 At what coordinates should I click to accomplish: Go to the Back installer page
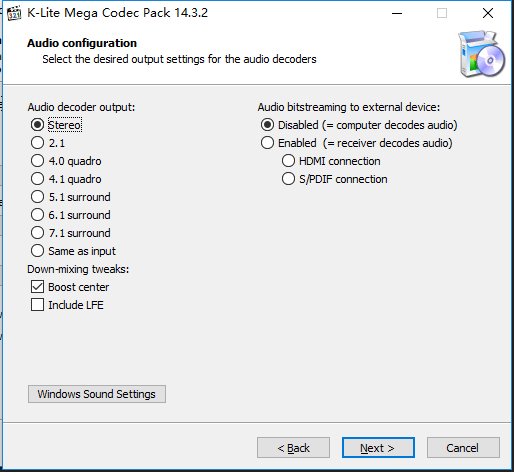pos(293,448)
